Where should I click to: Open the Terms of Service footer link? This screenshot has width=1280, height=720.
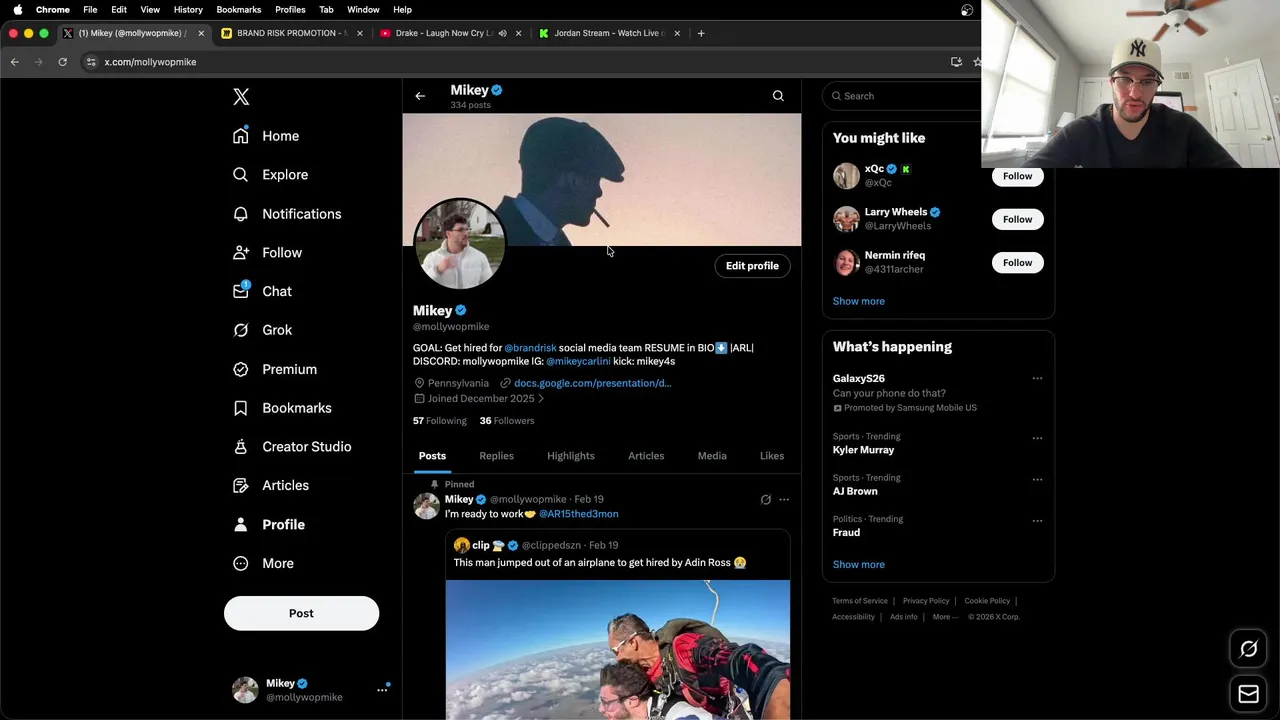pos(860,601)
